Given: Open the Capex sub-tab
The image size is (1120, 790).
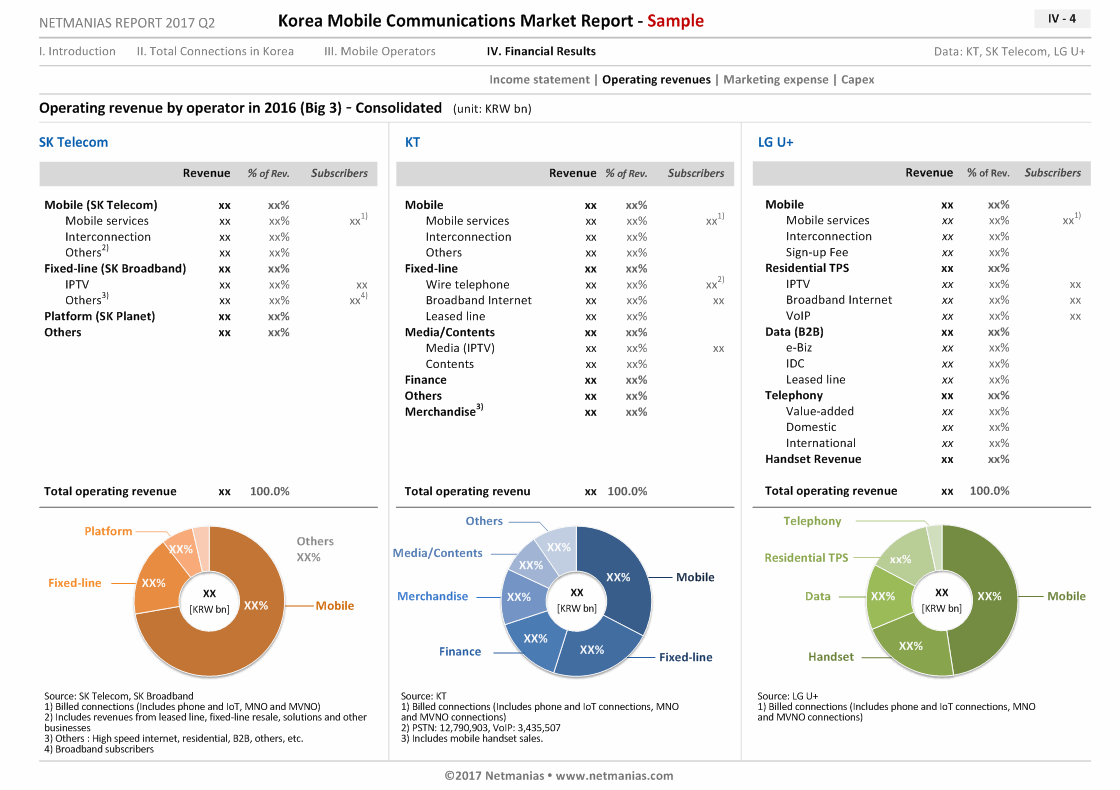Looking at the screenshot, I should [x=857, y=79].
